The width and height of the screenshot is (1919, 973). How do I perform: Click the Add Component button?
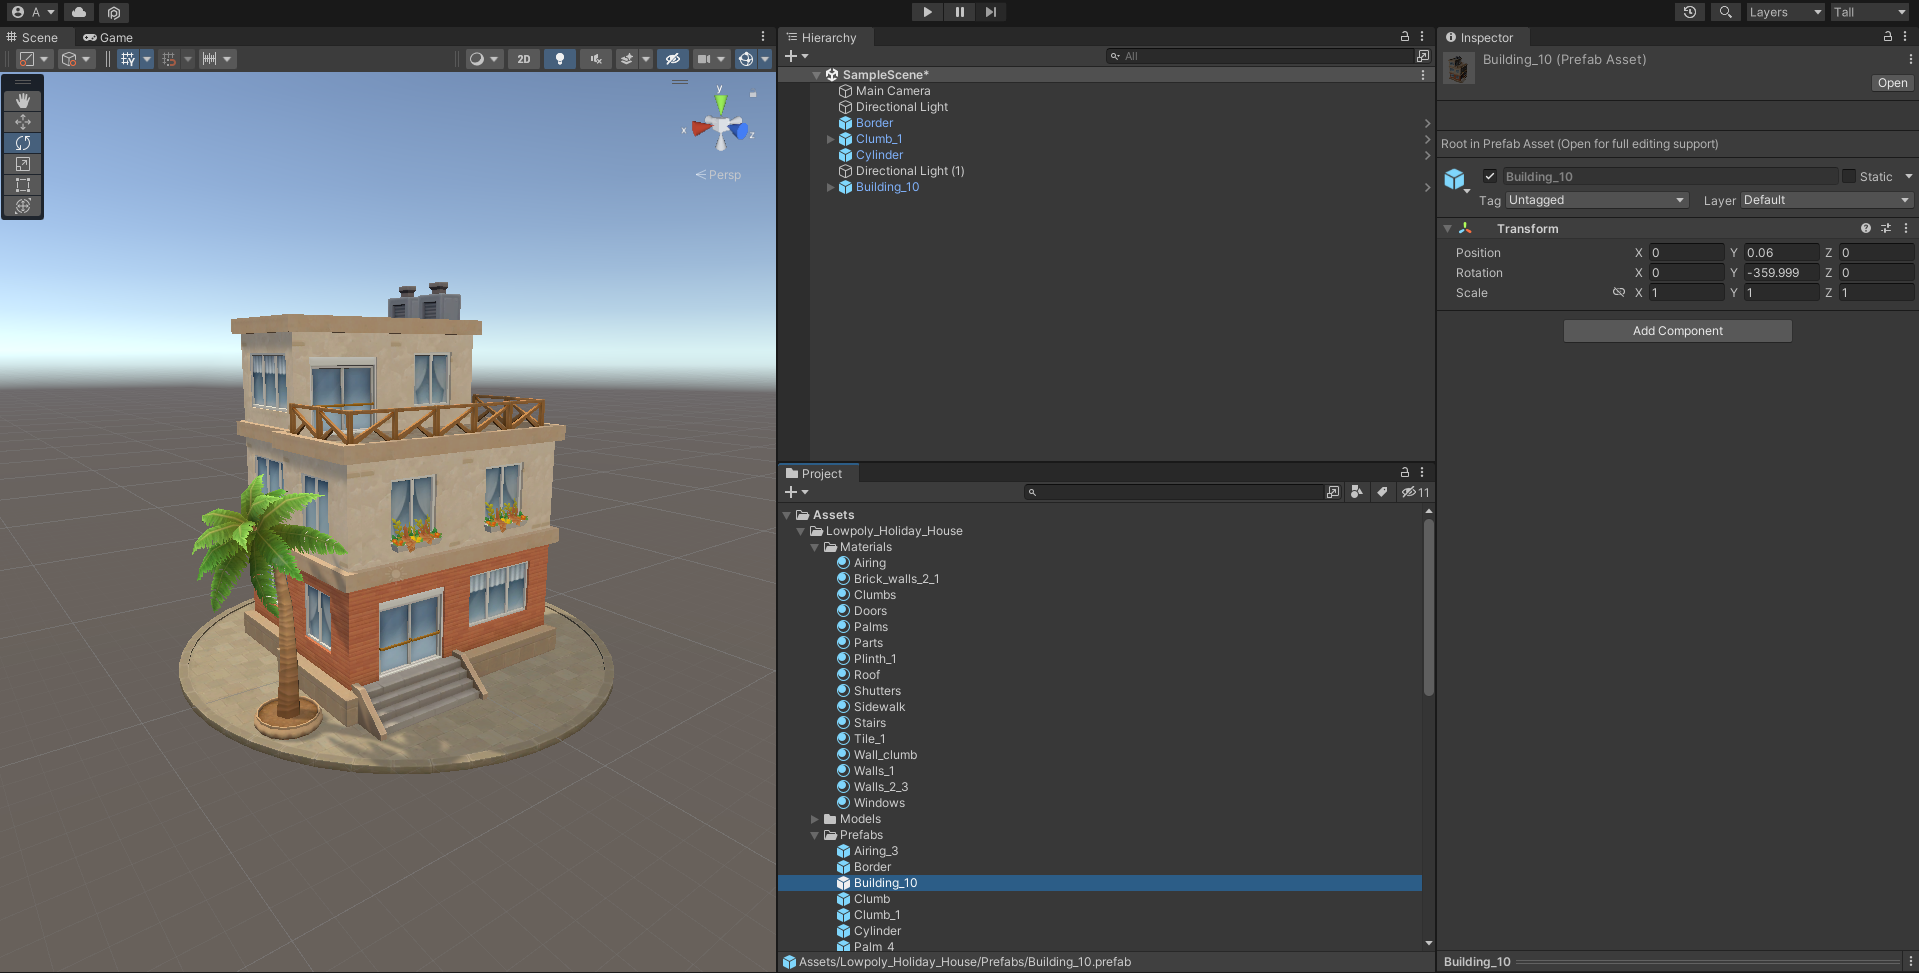coord(1677,331)
